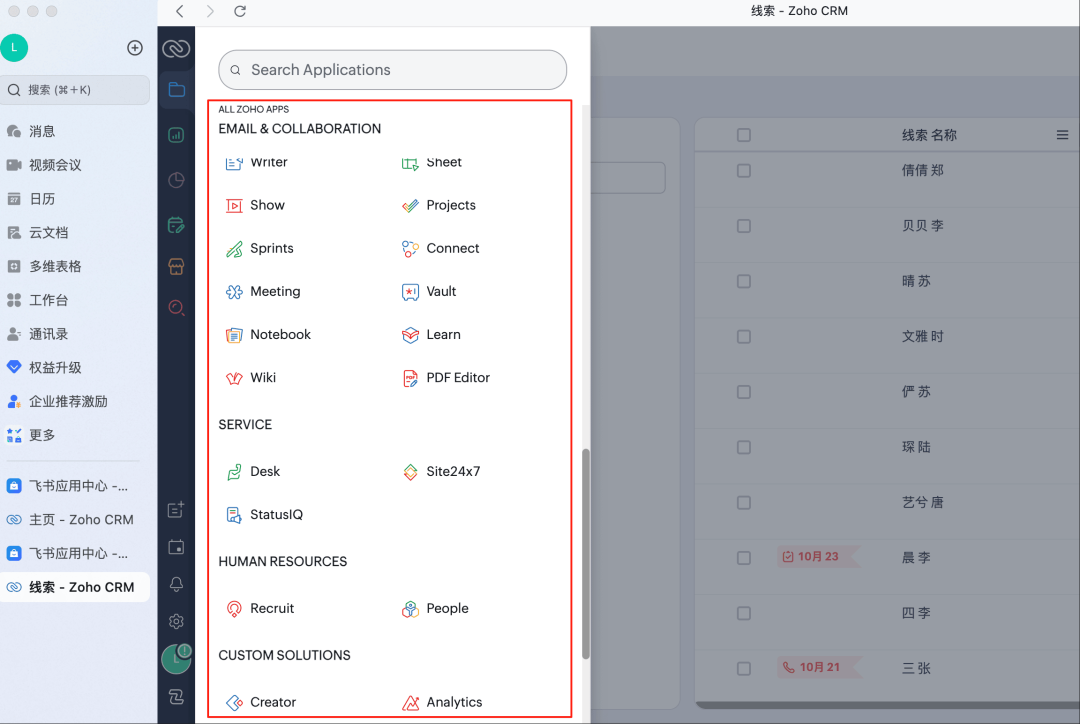Open the settings gear in CRM sidebar
Image resolution: width=1080 pixels, height=724 pixels.
click(x=176, y=621)
